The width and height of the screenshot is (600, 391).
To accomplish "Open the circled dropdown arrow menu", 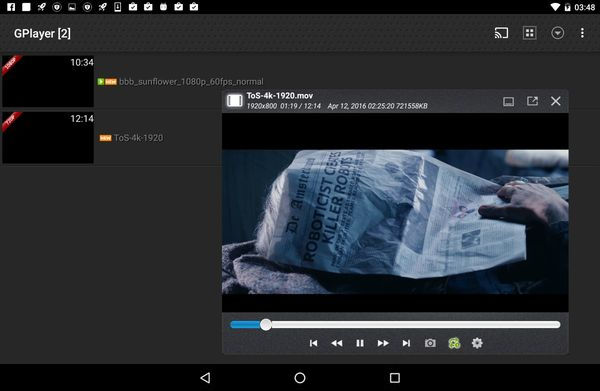I will coord(558,33).
